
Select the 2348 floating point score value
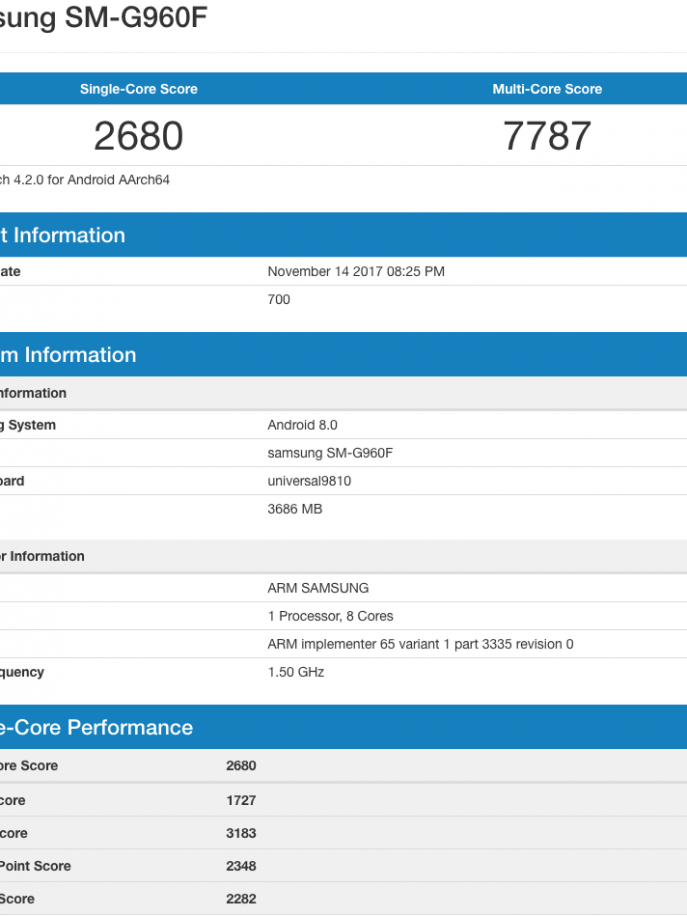[241, 866]
